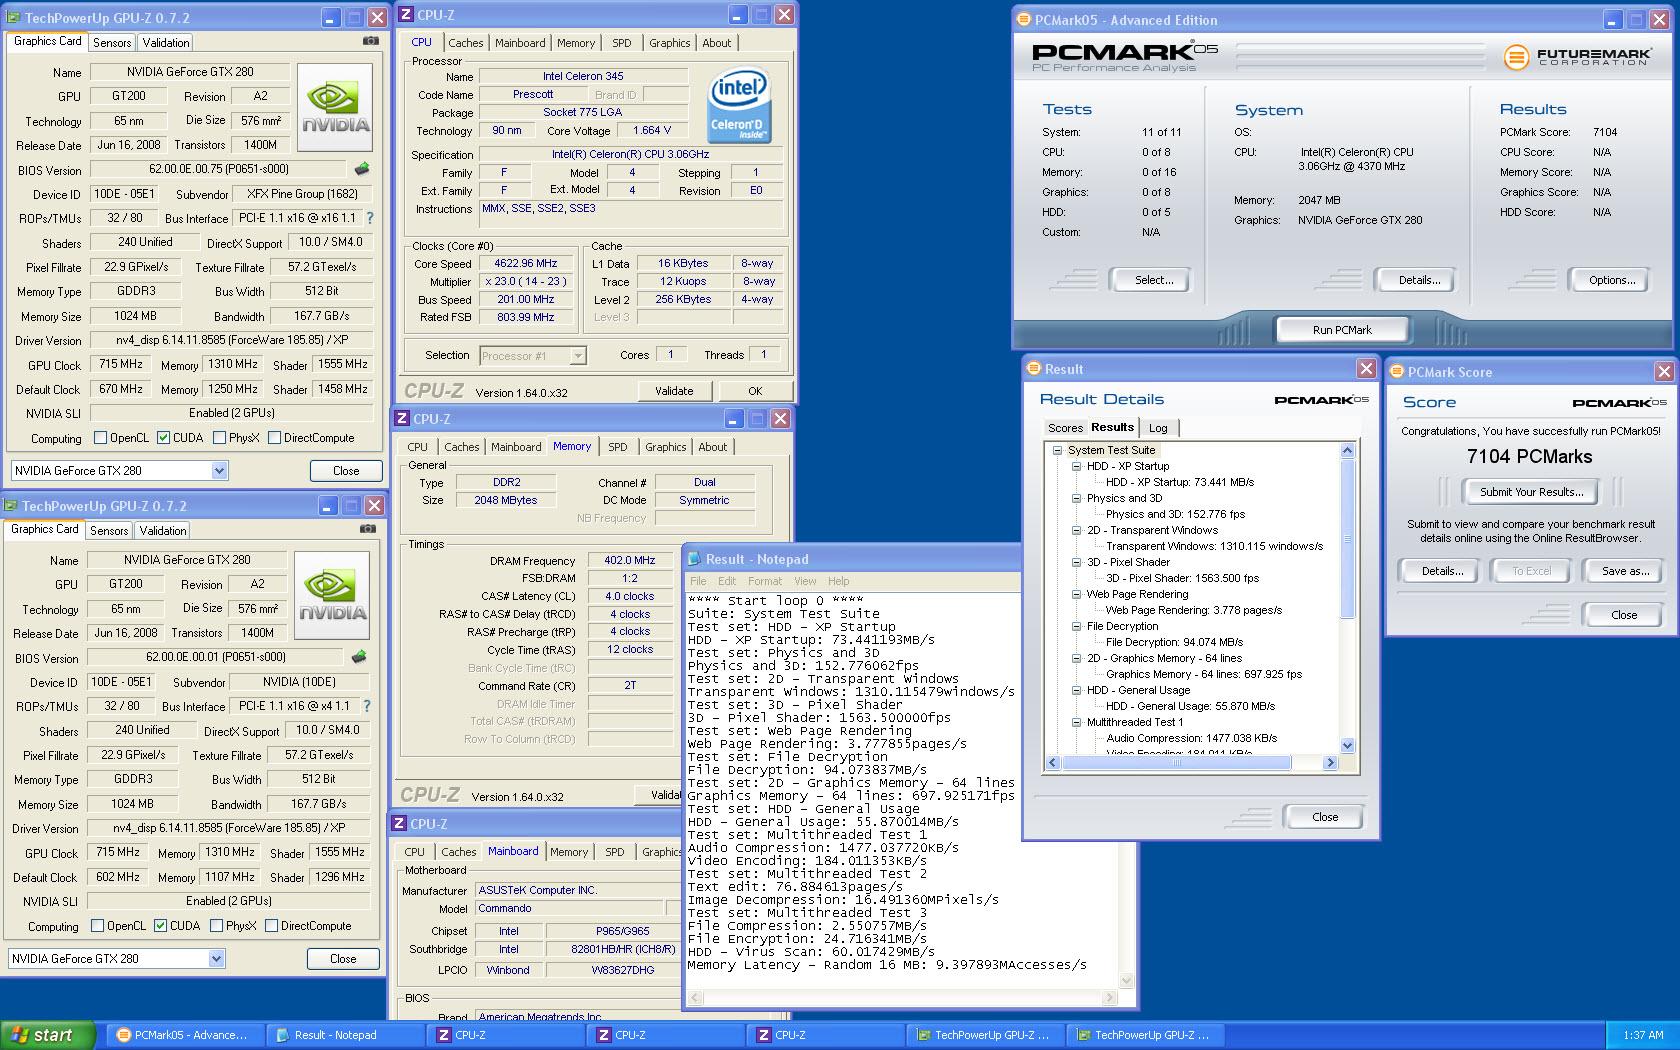Click the Result - Notepad title bar icon

[694, 559]
